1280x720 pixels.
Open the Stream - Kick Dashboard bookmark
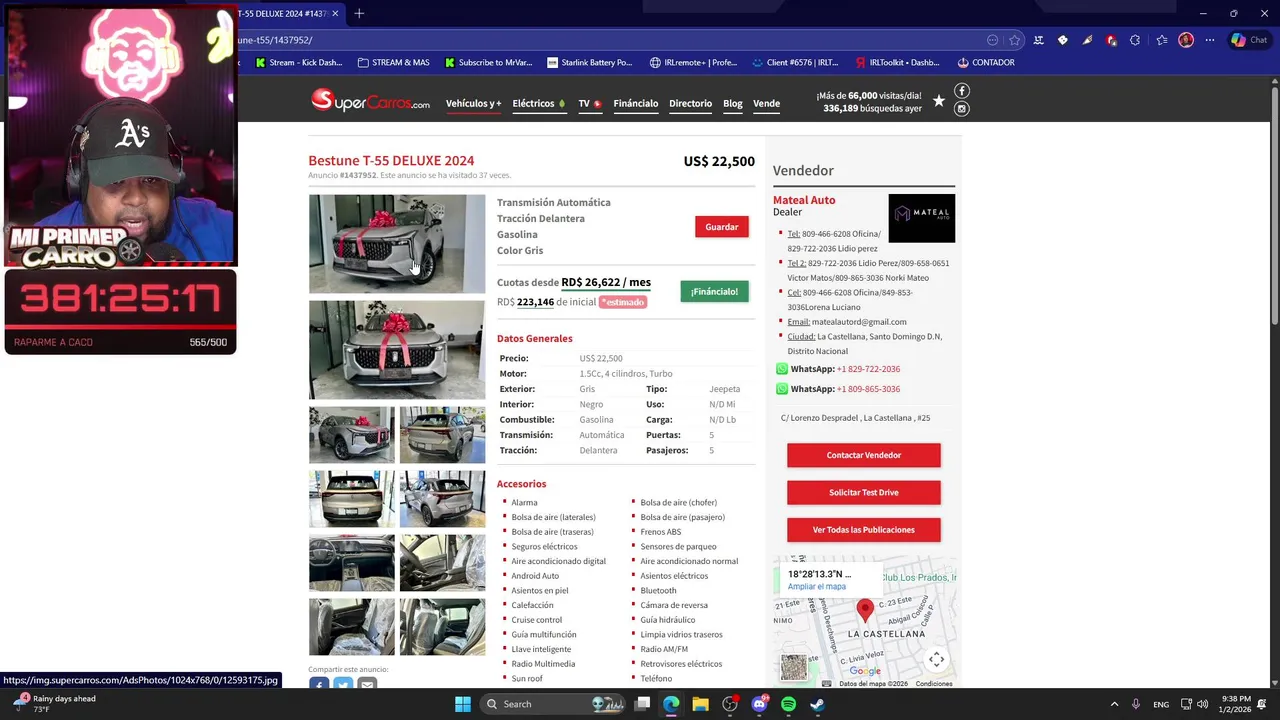coord(299,62)
